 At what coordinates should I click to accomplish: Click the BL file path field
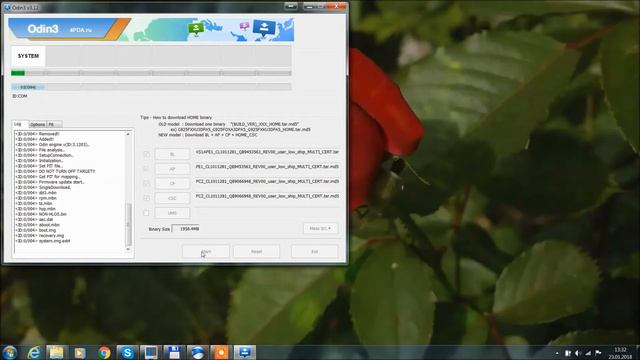(x=267, y=152)
